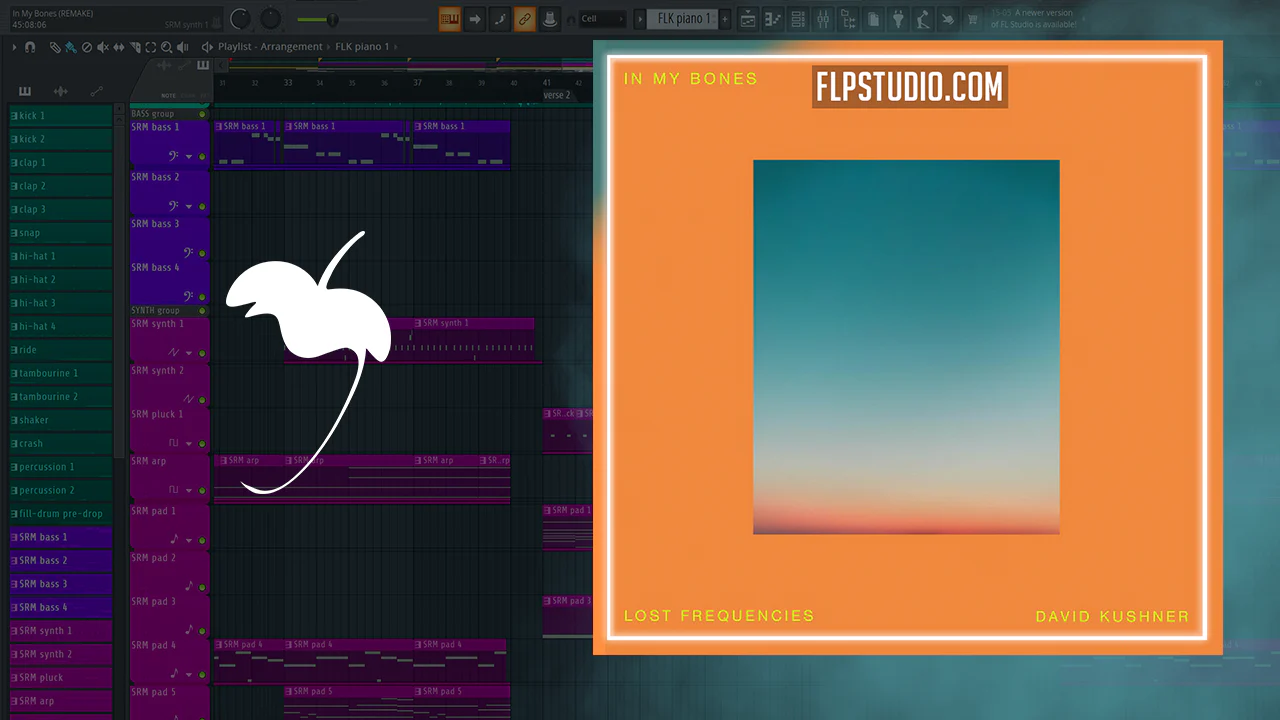Open the Piano roll view
The width and height of the screenshot is (1280, 720).
click(773, 19)
